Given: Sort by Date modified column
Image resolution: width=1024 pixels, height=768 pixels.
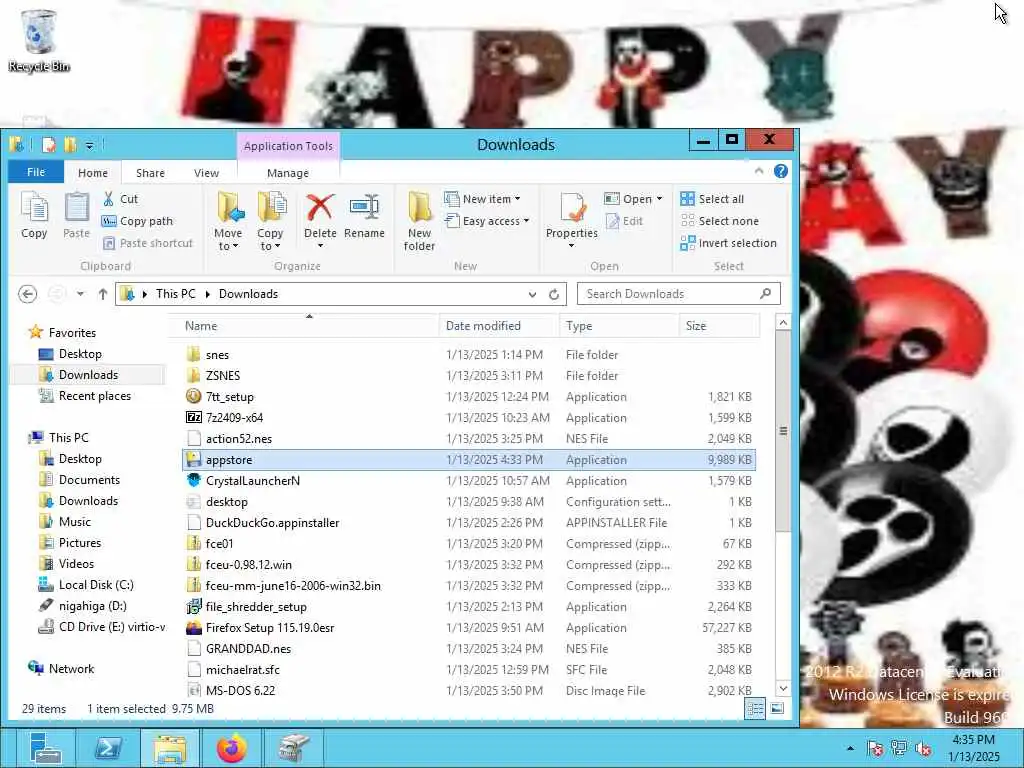Looking at the screenshot, I should click(x=499, y=326).
